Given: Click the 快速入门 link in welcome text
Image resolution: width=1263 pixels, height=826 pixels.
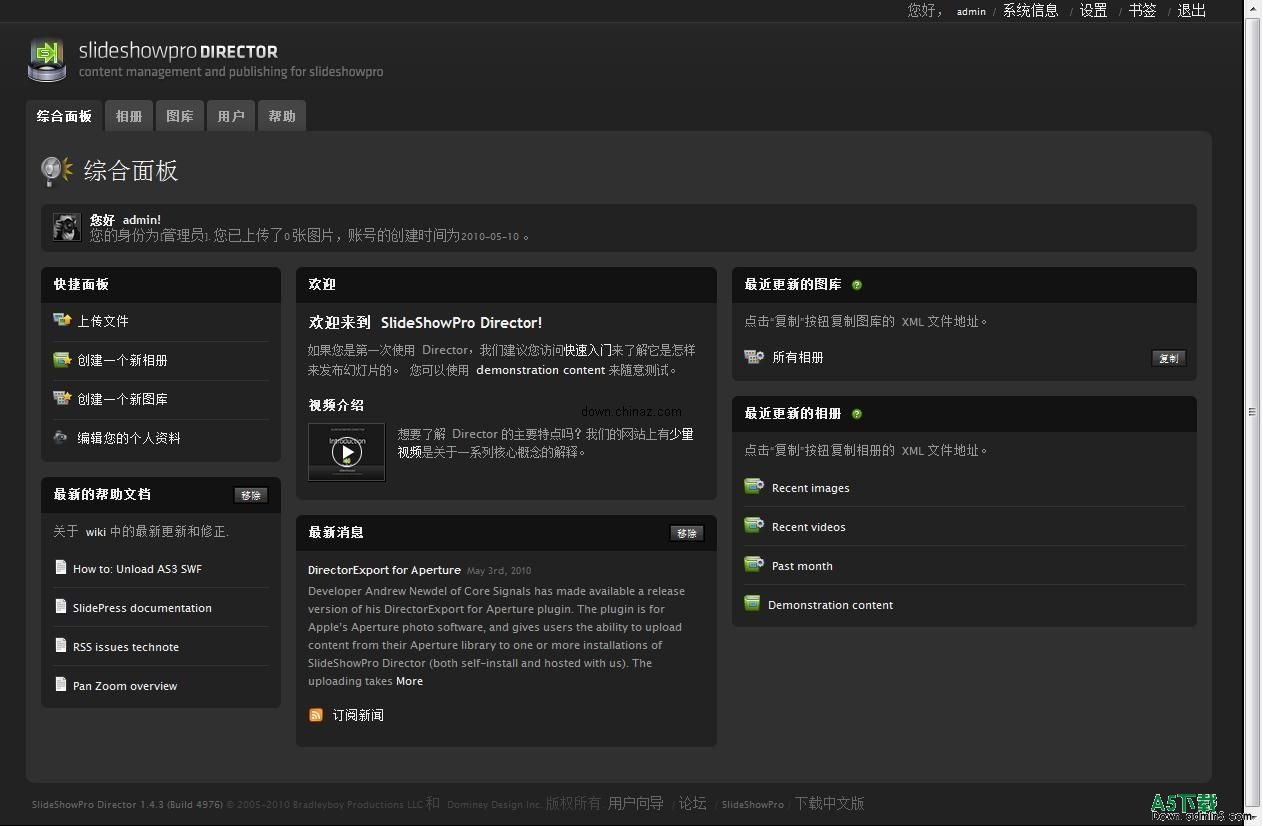Looking at the screenshot, I should click(x=588, y=350).
